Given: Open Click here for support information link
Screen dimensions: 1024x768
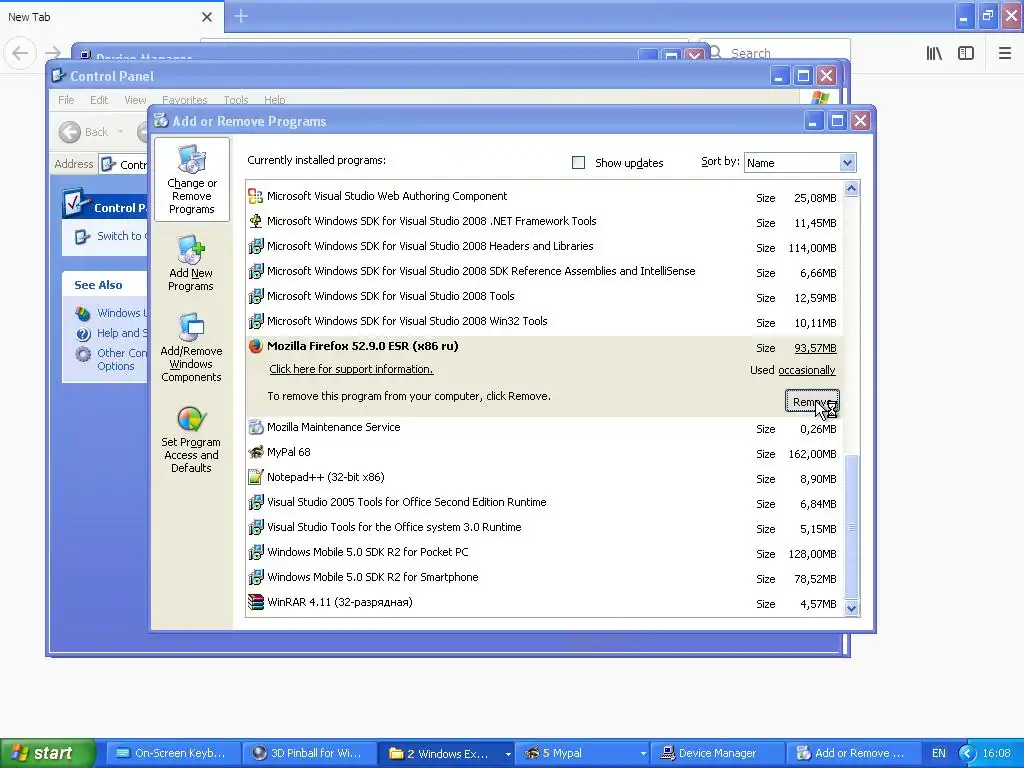Looking at the screenshot, I should 351,369.
